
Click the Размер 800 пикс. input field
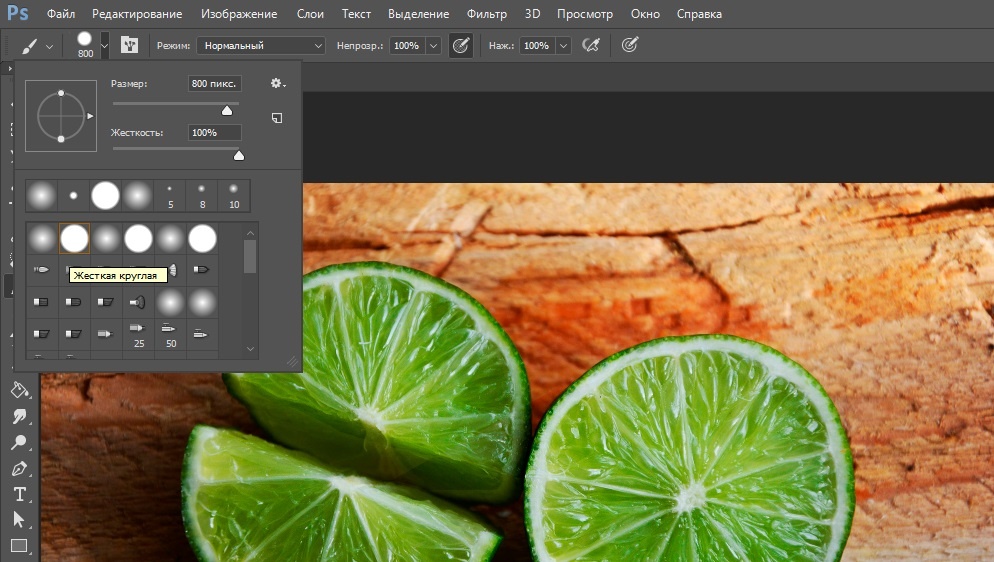click(214, 84)
